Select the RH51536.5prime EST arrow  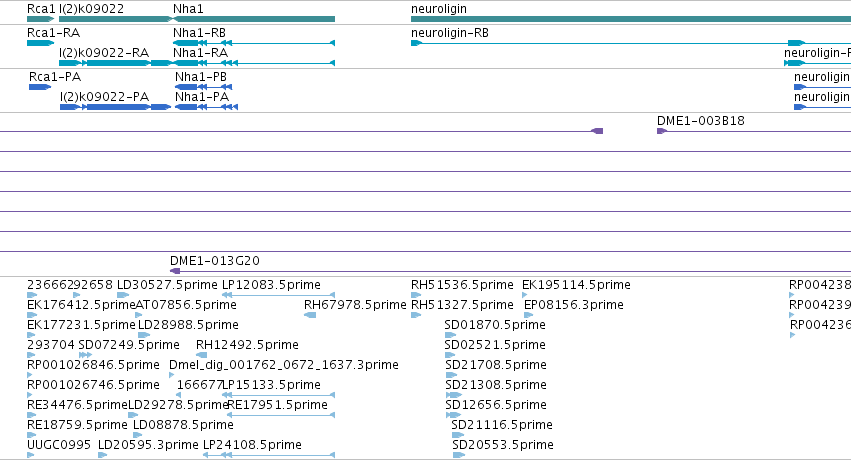pos(416,295)
